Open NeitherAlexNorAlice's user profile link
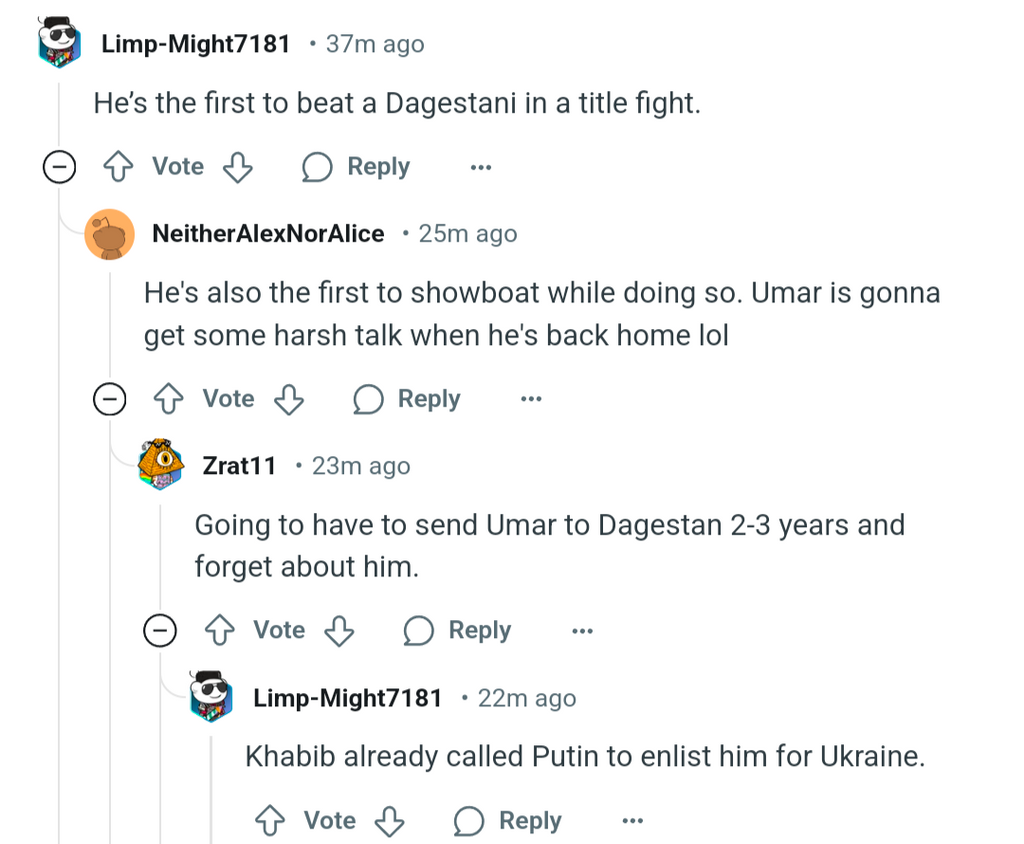This screenshot has height=844, width=1024. pyautogui.click(x=268, y=234)
